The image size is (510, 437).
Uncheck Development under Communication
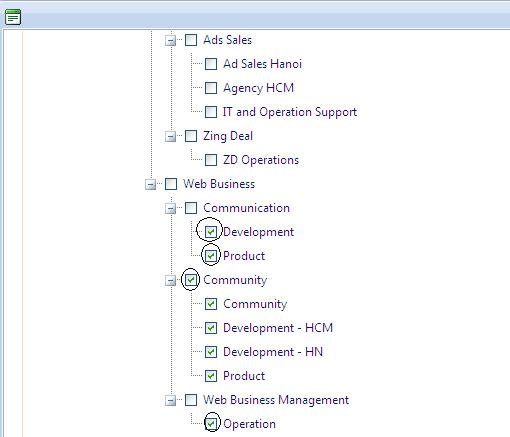point(211,232)
